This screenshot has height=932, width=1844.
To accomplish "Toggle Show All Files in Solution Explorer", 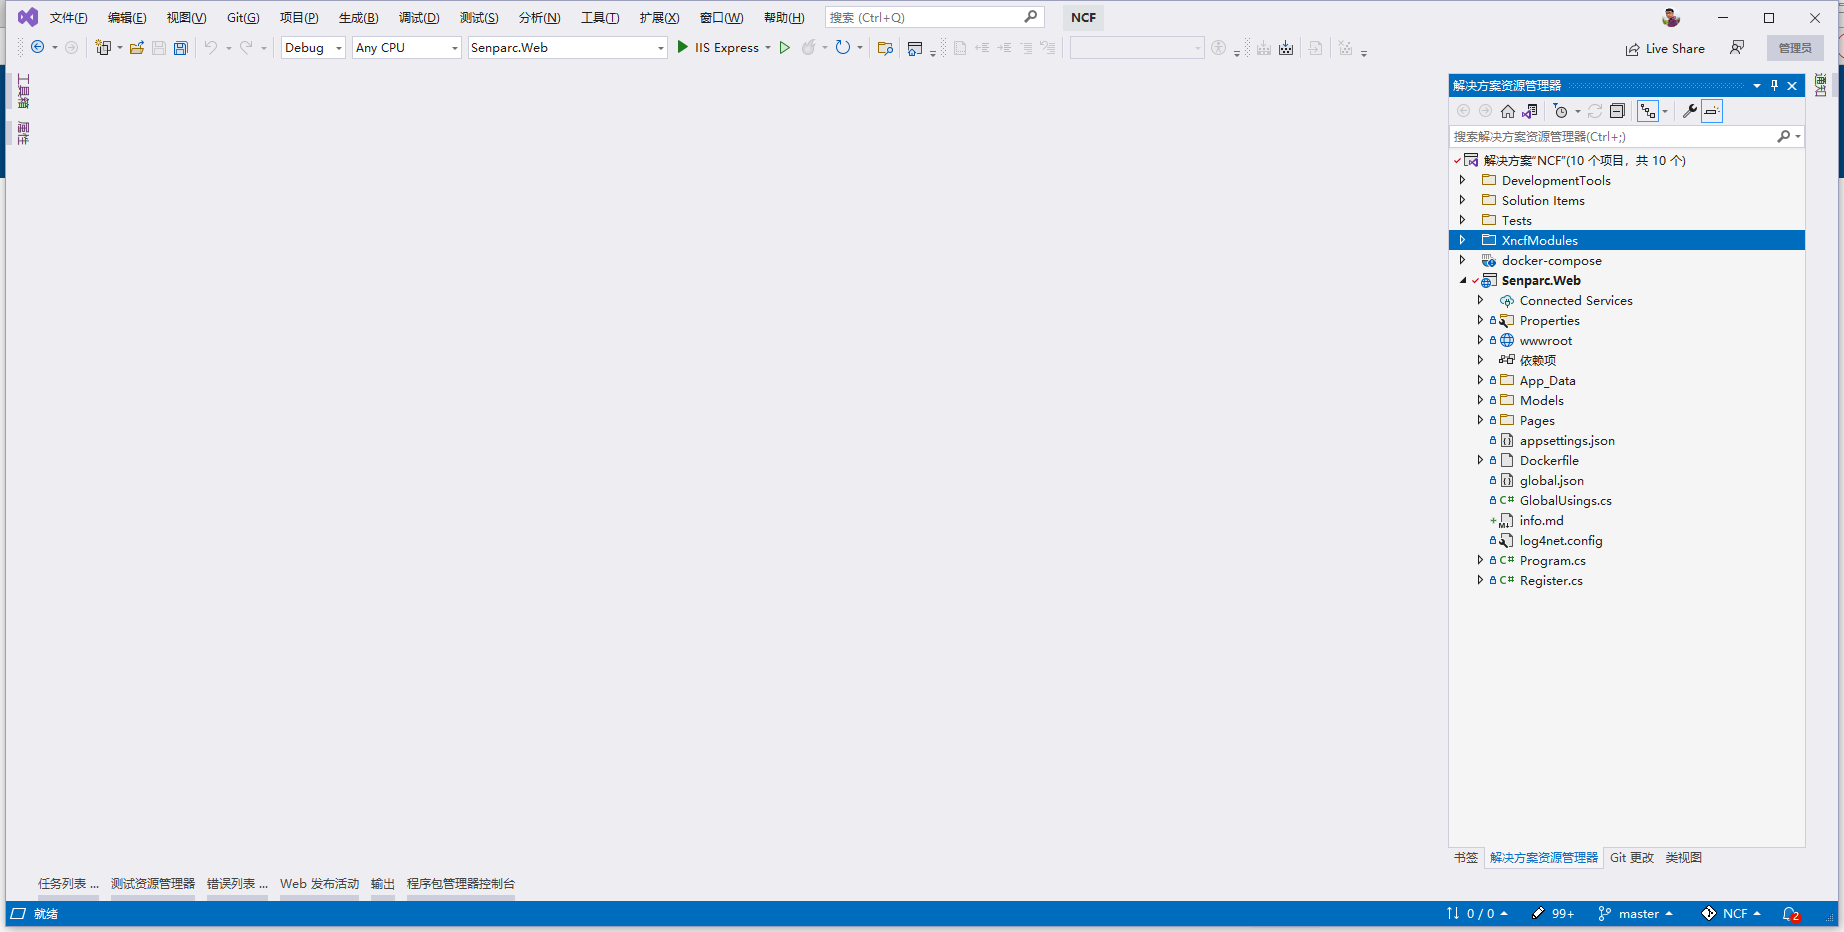I will click(1648, 111).
